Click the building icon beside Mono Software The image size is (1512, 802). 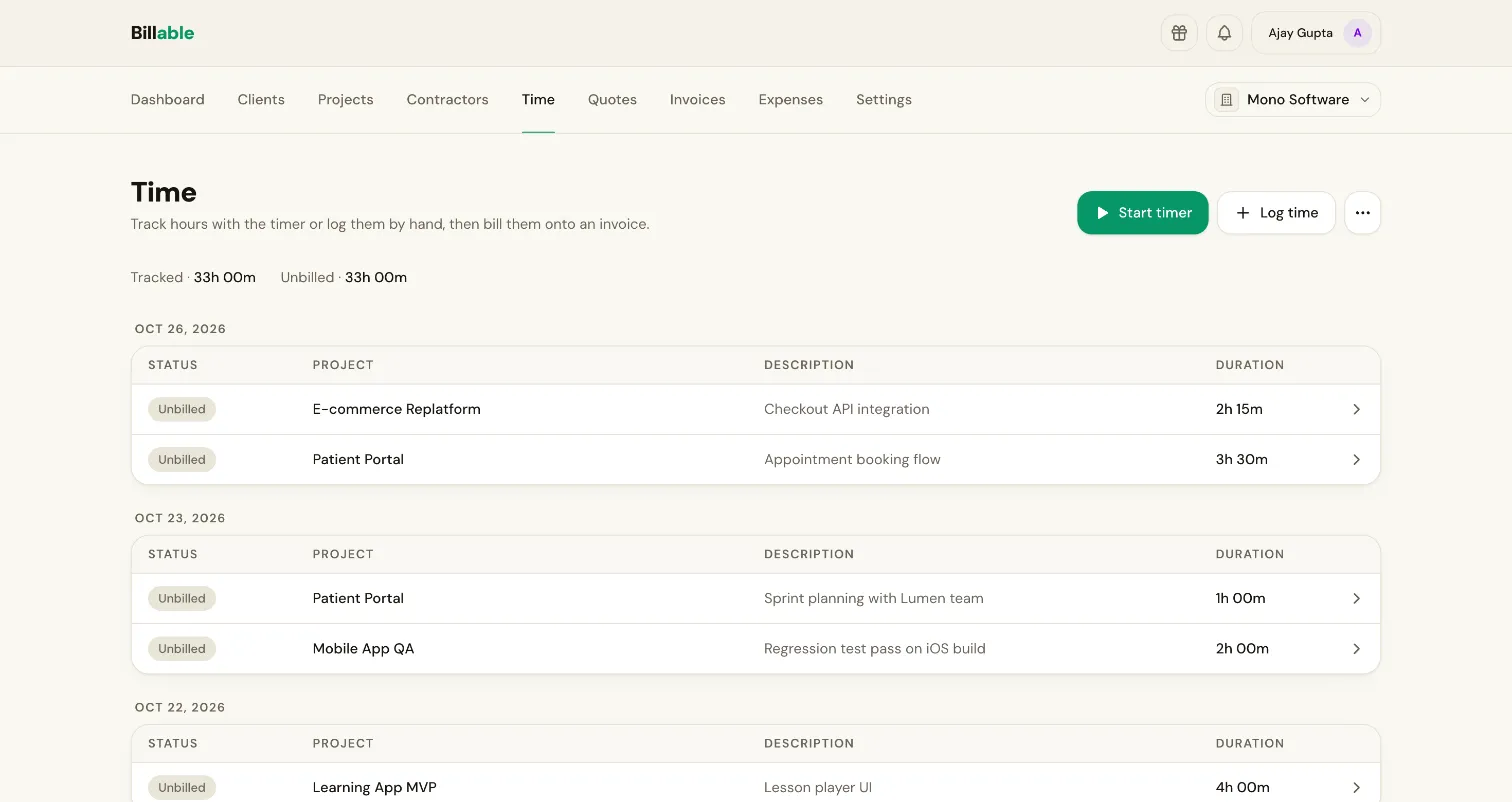point(1226,100)
